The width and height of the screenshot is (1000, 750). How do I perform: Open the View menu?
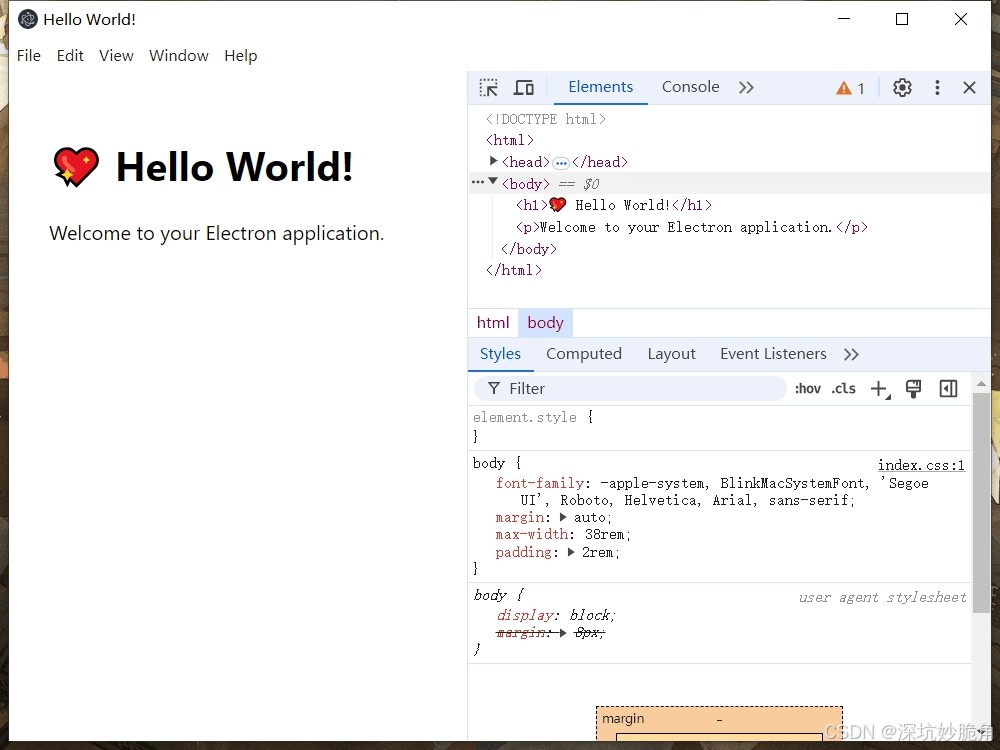tap(116, 56)
